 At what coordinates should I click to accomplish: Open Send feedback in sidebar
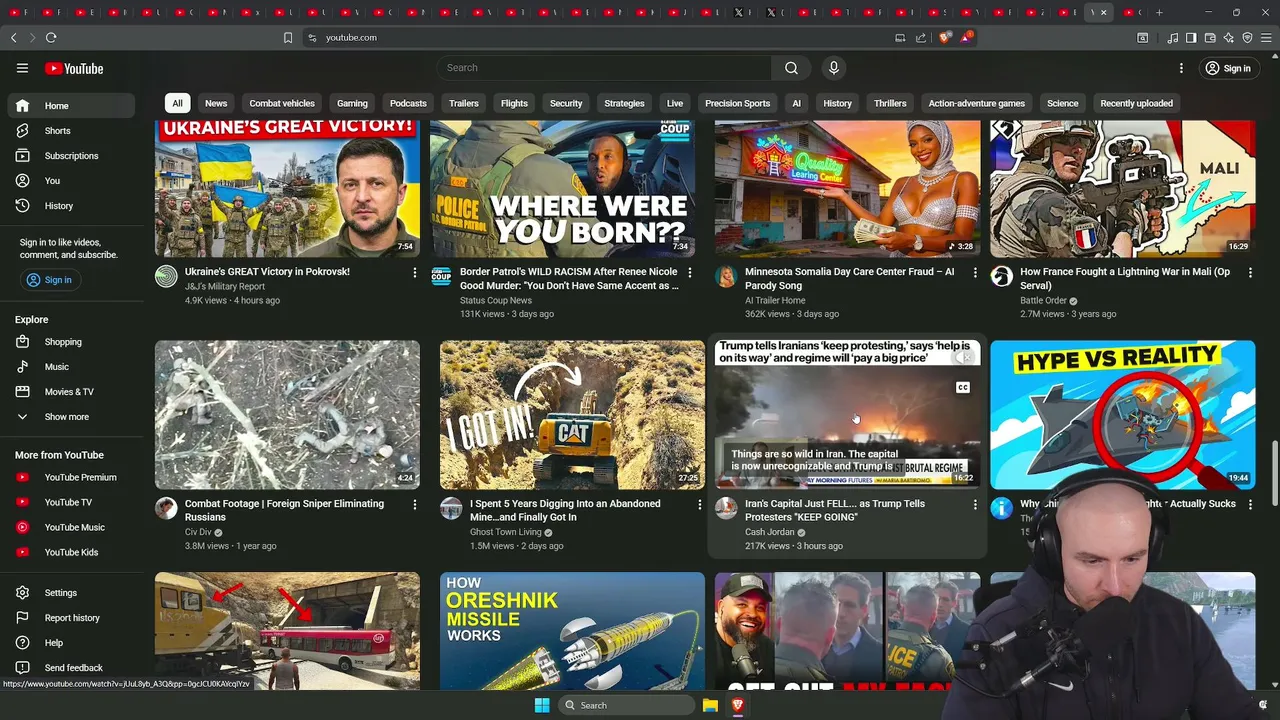pos(70,668)
